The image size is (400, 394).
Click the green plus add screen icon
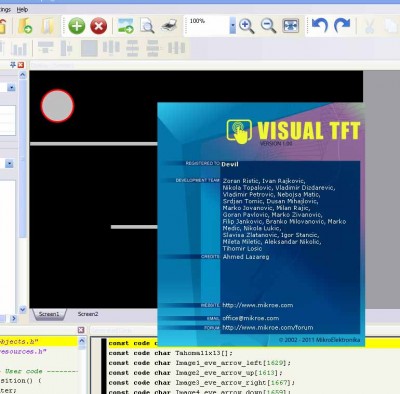(77, 26)
